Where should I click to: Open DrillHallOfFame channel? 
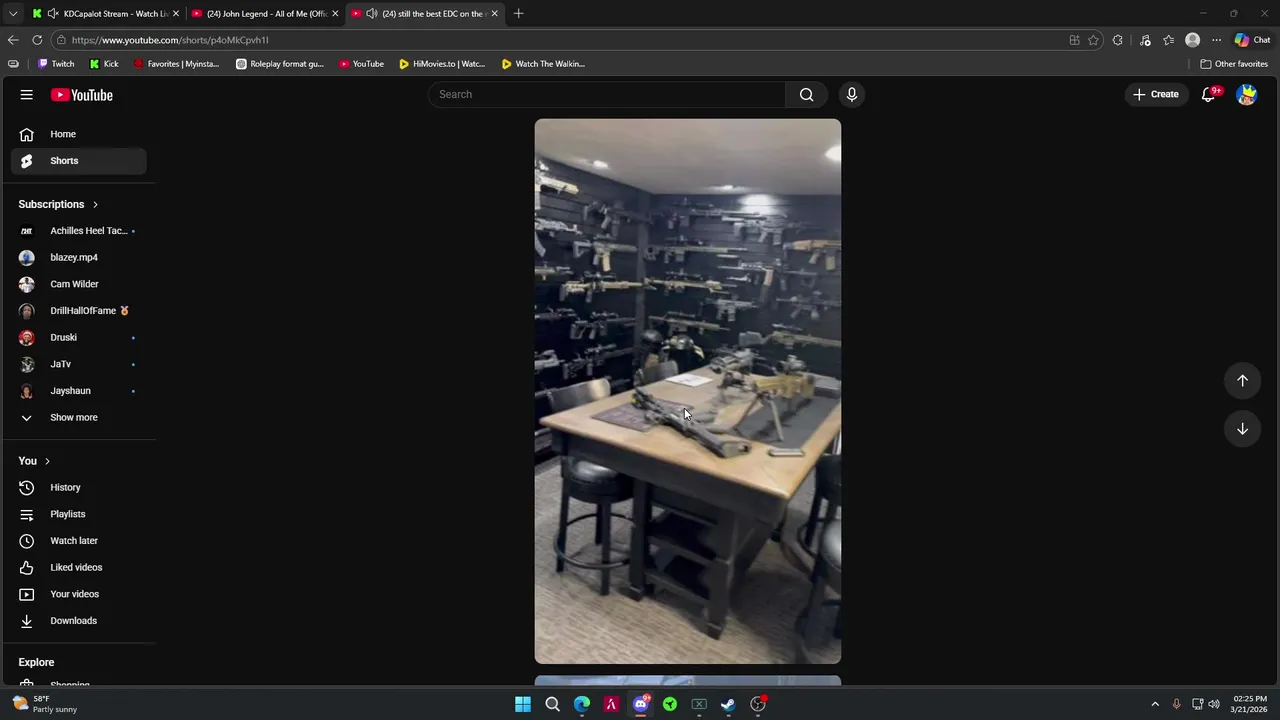[79, 311]
